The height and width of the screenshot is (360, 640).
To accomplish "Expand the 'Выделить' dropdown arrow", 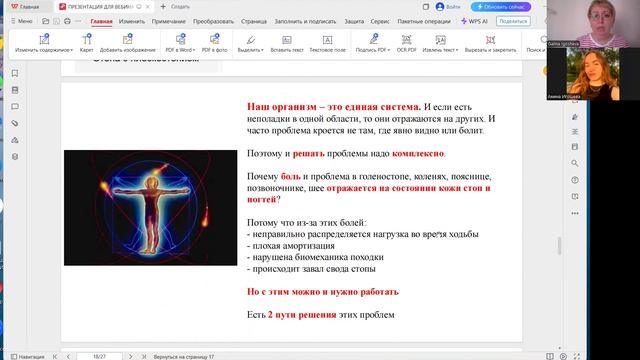I will [262, 50].
